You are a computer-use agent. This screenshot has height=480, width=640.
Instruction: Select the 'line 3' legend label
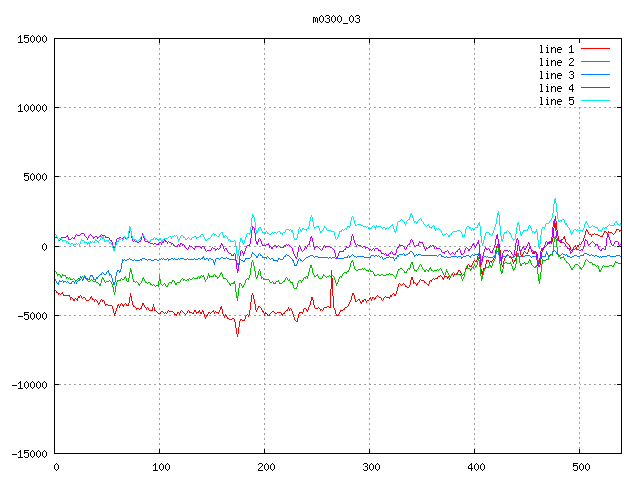point(556,75)
